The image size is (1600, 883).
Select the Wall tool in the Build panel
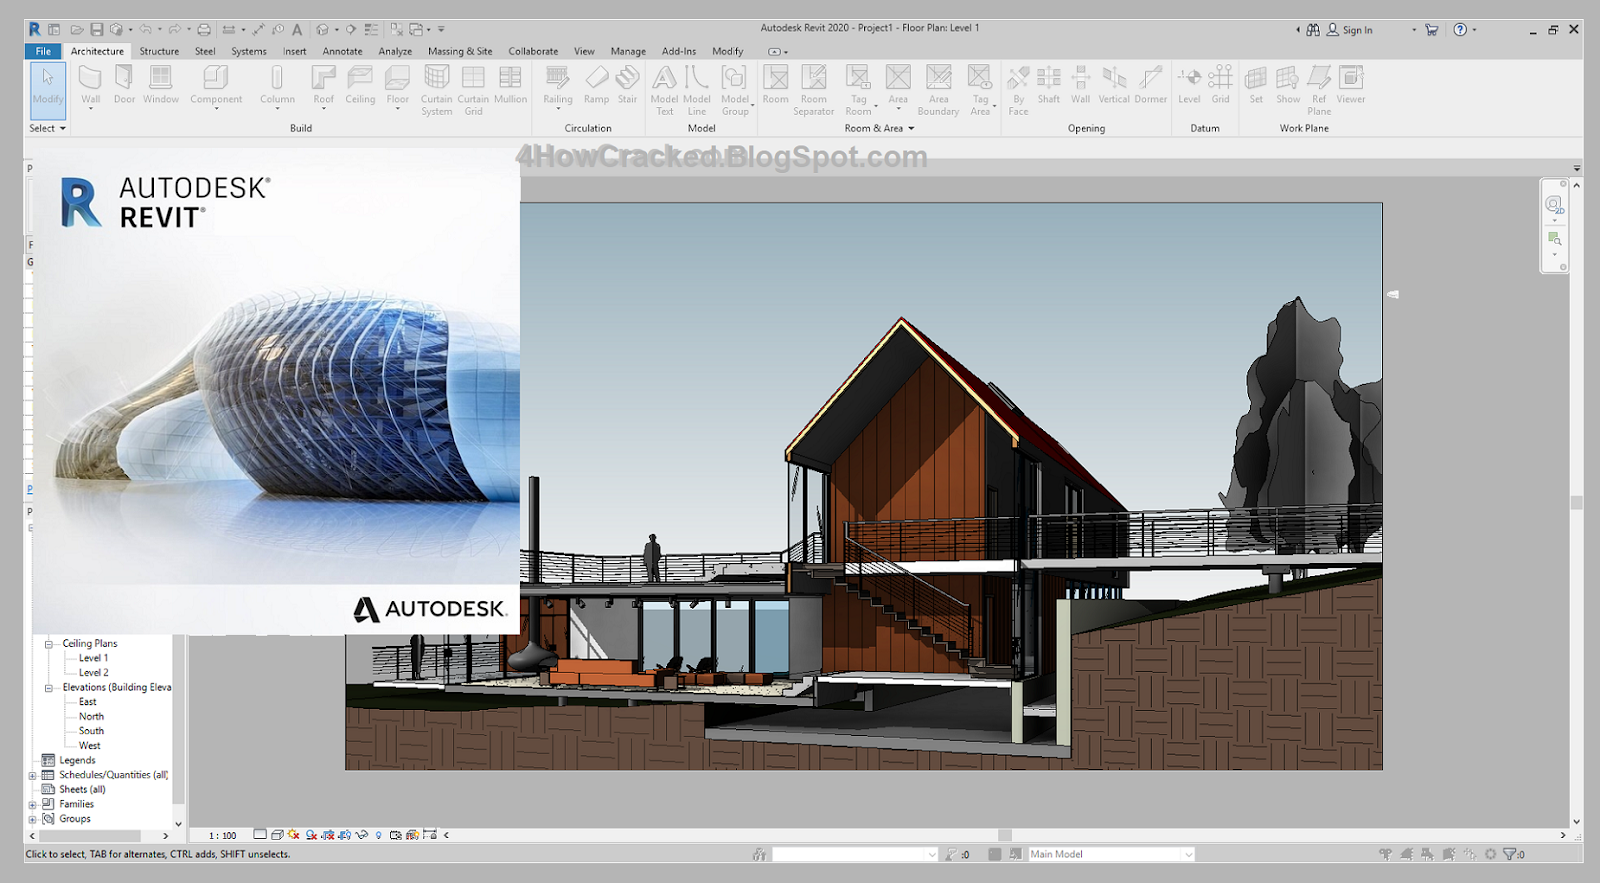(90, 85)
